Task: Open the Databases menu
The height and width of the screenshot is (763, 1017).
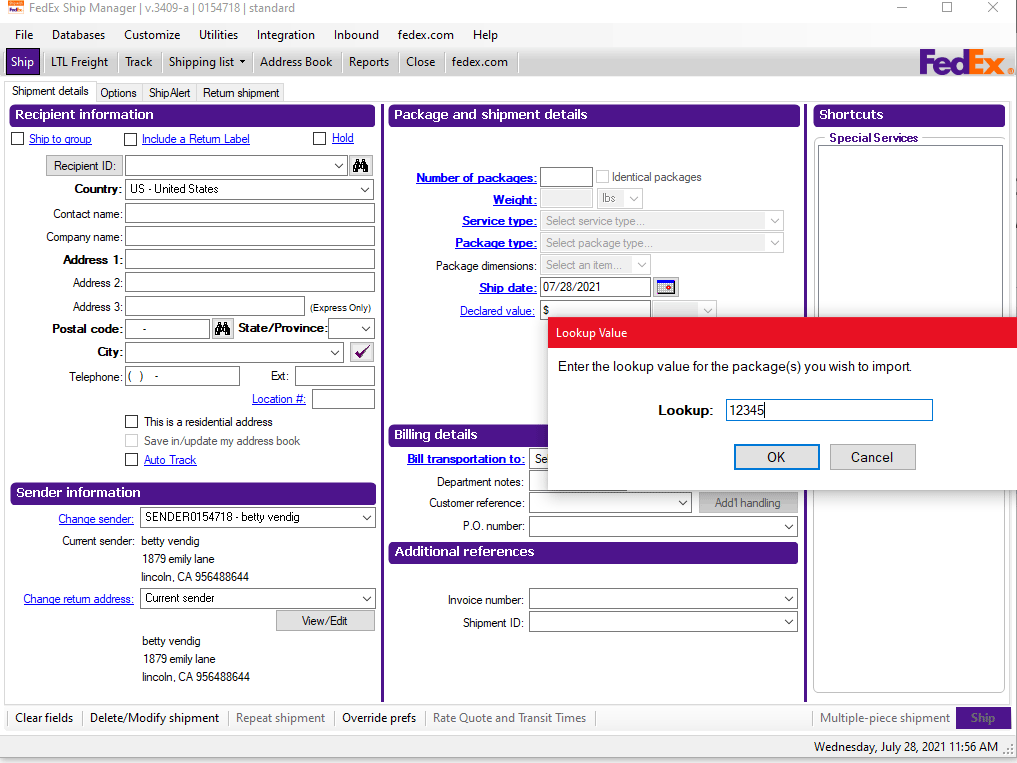Action: pos(78,35)
